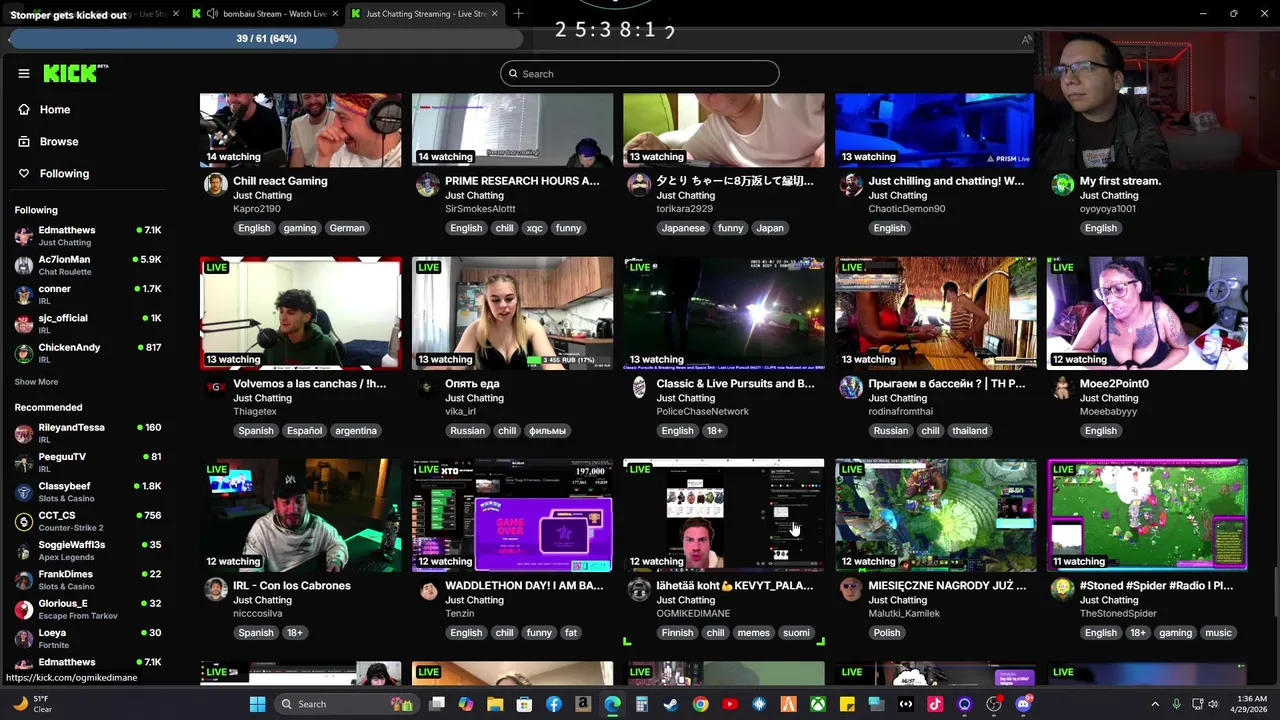The image size is (1280, 720).
Task: Open YouTube from the taskbar
Action: [729, 704]
